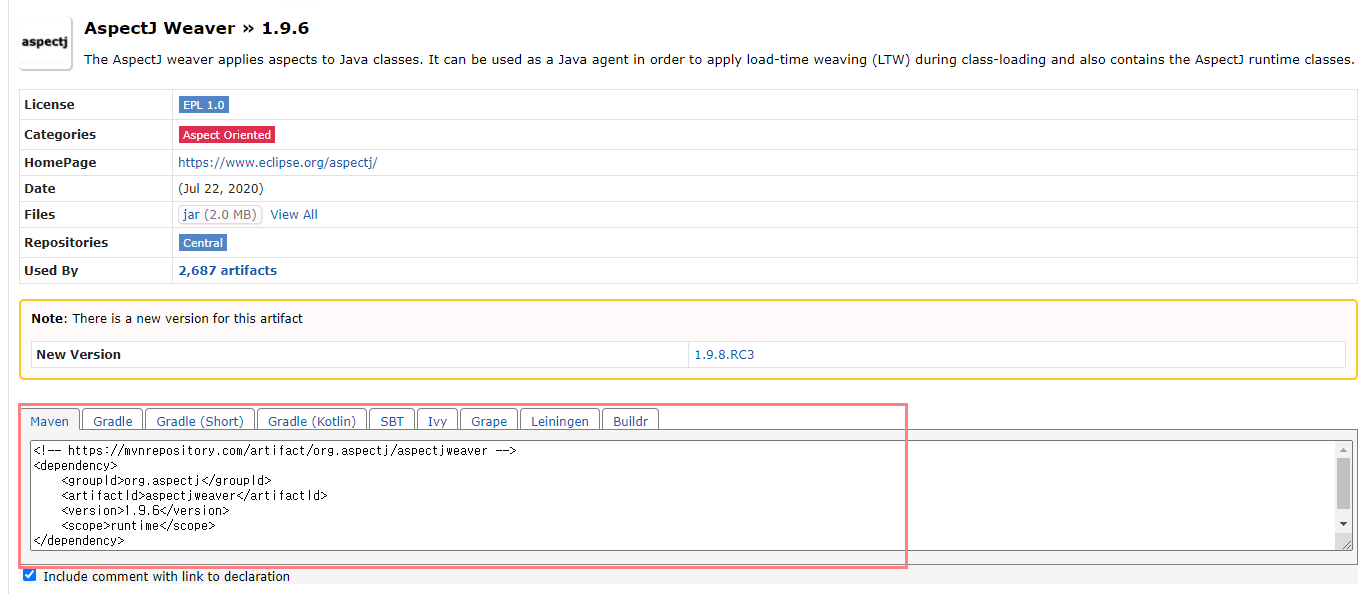Open the EPL 1.0 license badge

pos(204,105)
